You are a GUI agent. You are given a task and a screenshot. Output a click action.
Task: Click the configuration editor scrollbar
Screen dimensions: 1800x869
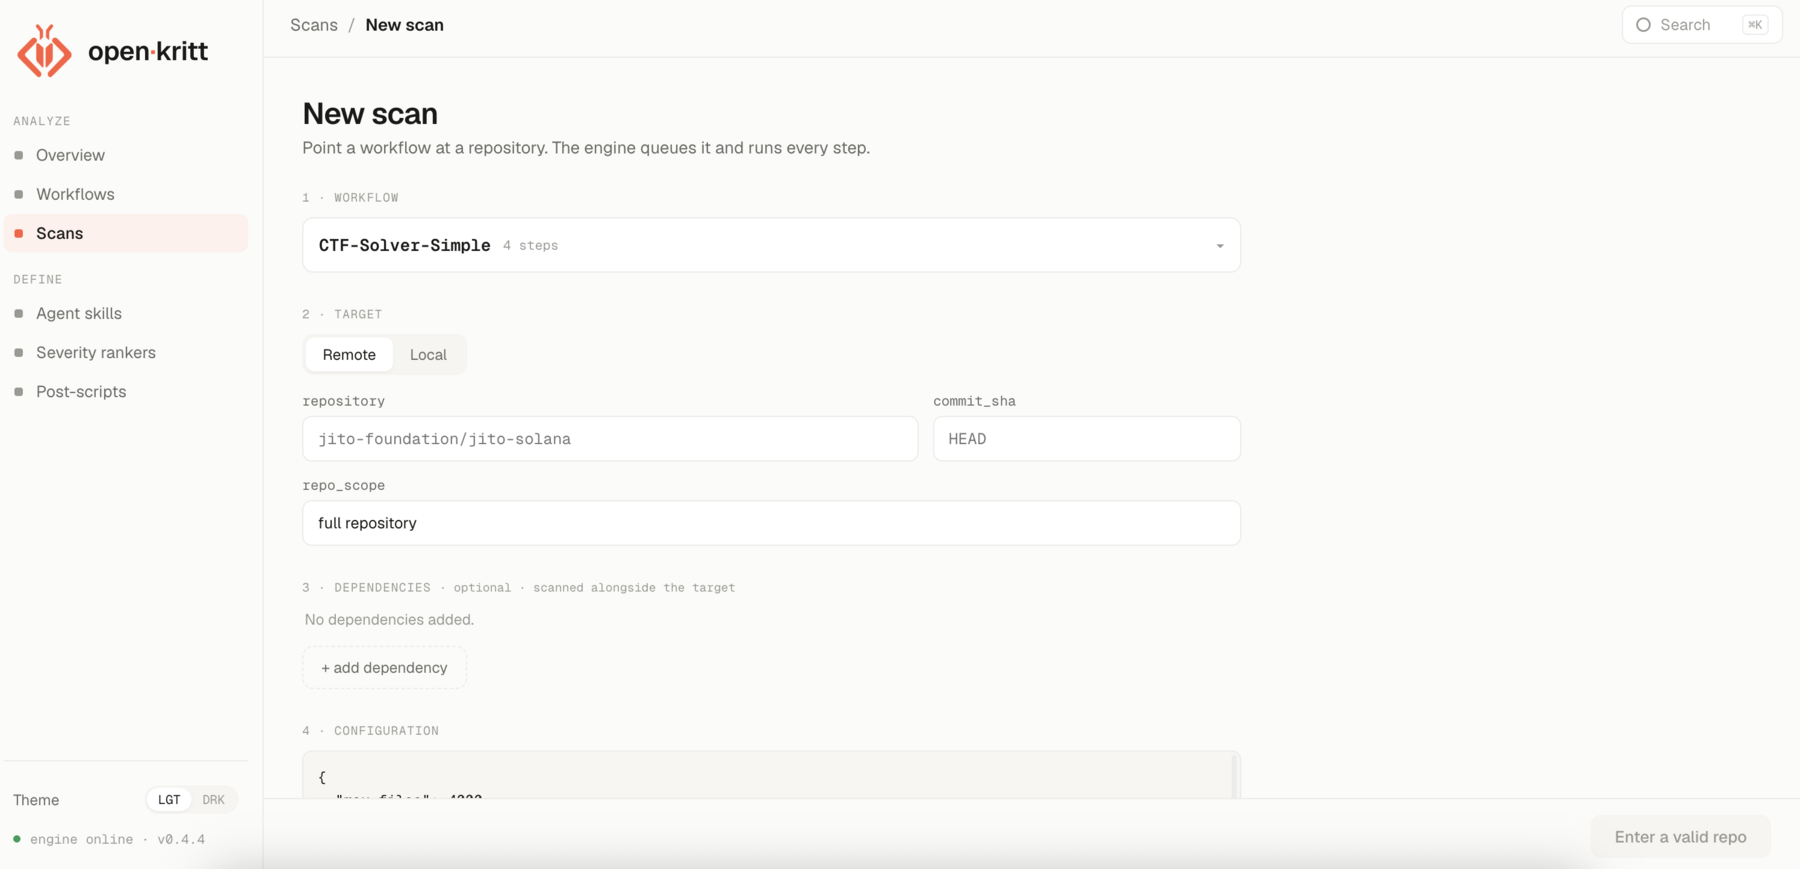1235,776
